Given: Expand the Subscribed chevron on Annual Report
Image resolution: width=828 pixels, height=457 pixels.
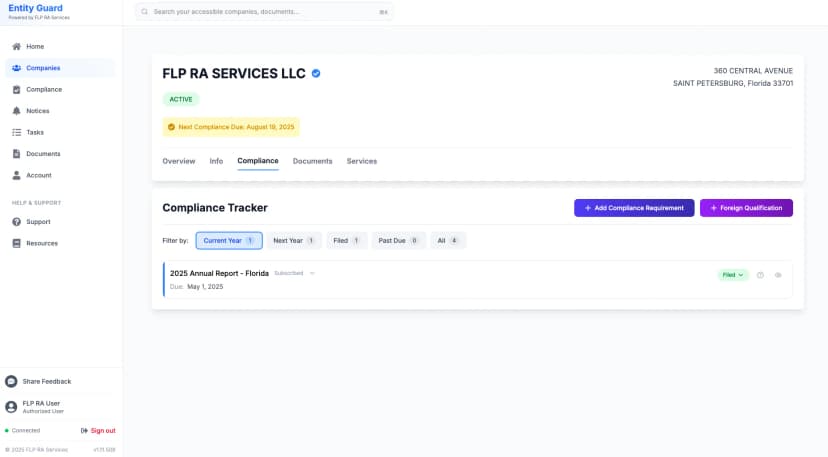Looking at the screenshot, I should (312, 273).
